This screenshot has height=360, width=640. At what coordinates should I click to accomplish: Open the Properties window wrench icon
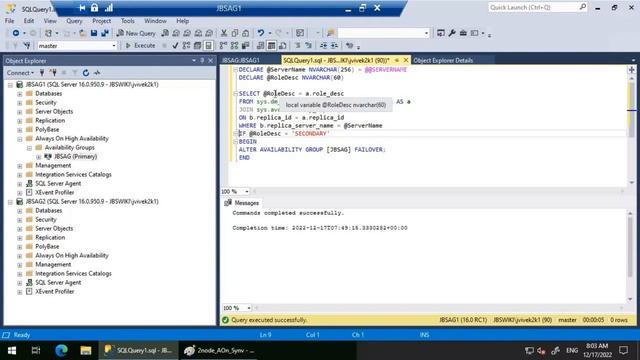pyautogui.click(x=452, y=33)
